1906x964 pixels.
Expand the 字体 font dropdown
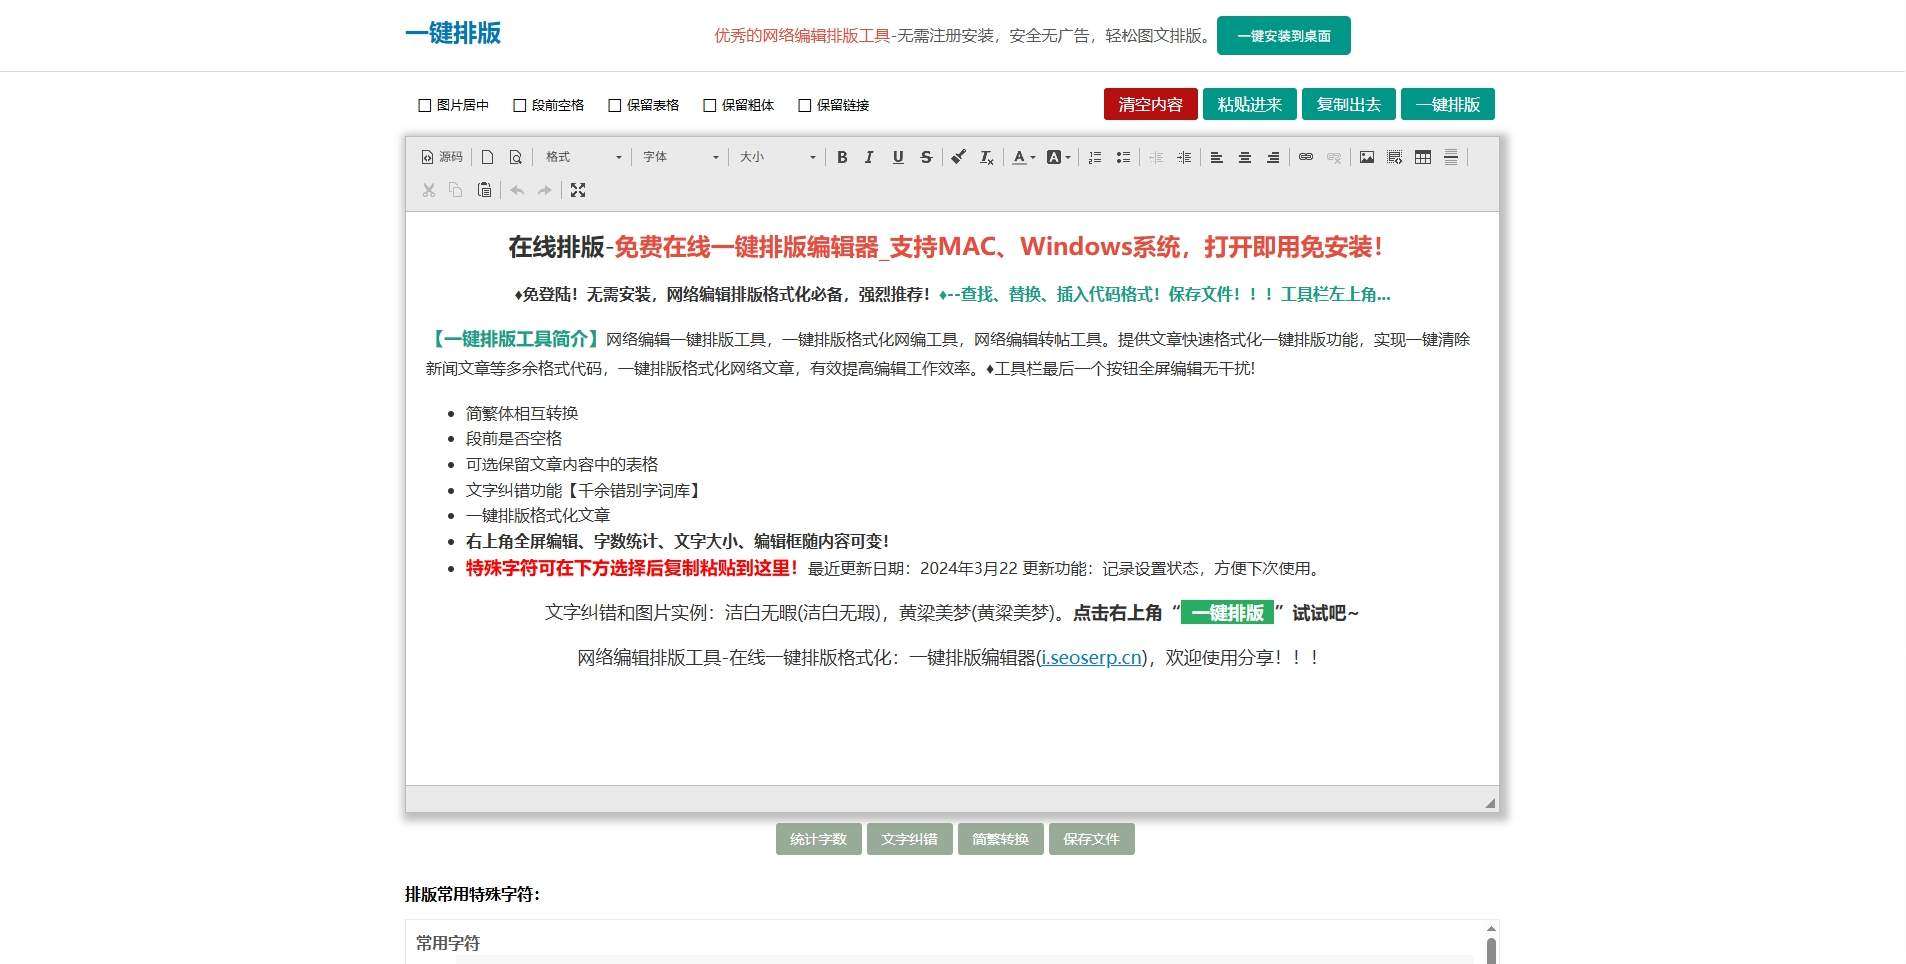(681, 157)
